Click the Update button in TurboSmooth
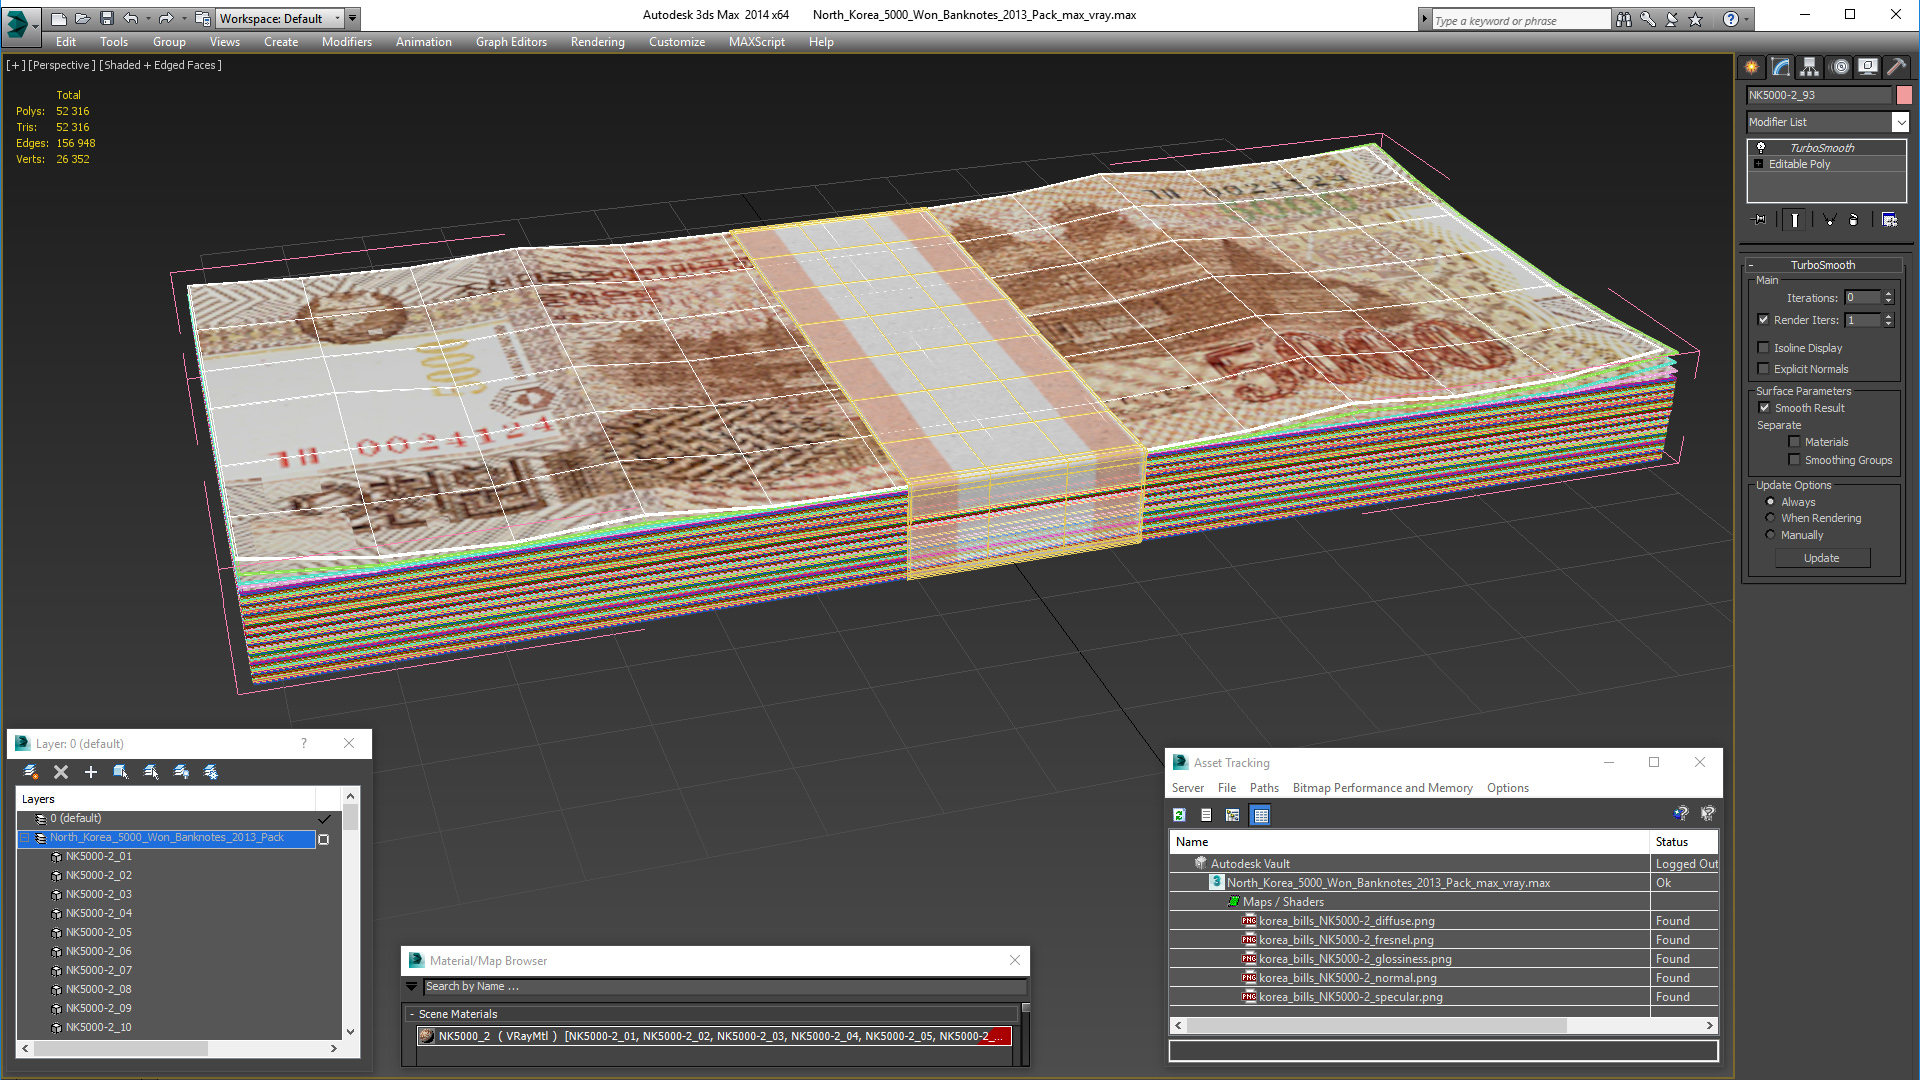 [1822, 558]
